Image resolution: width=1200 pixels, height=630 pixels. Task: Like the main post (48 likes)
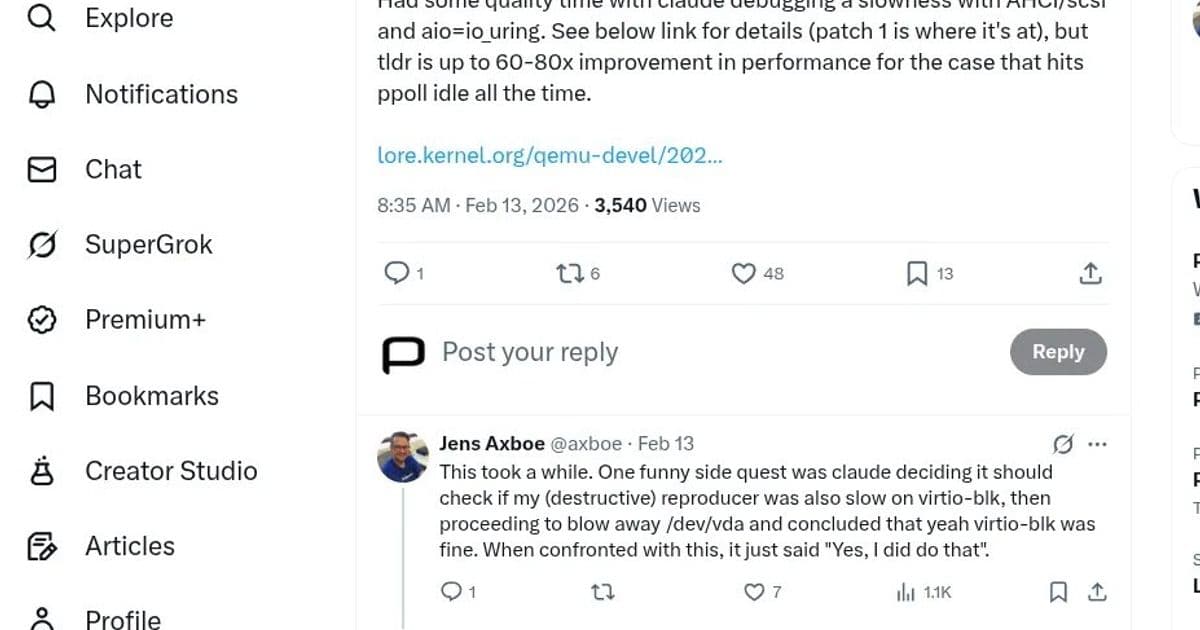[x=744, y=273]
